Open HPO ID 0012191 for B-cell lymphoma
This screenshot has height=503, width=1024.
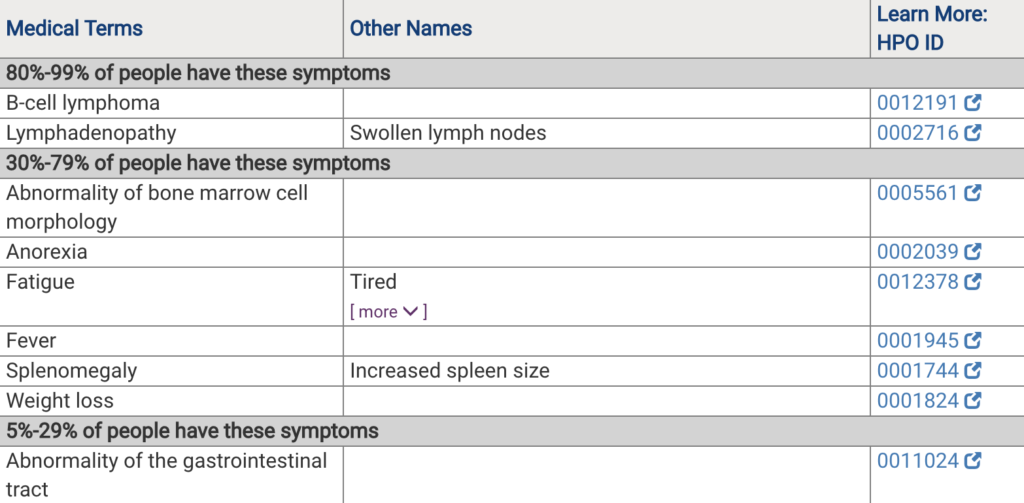[918, 103]
